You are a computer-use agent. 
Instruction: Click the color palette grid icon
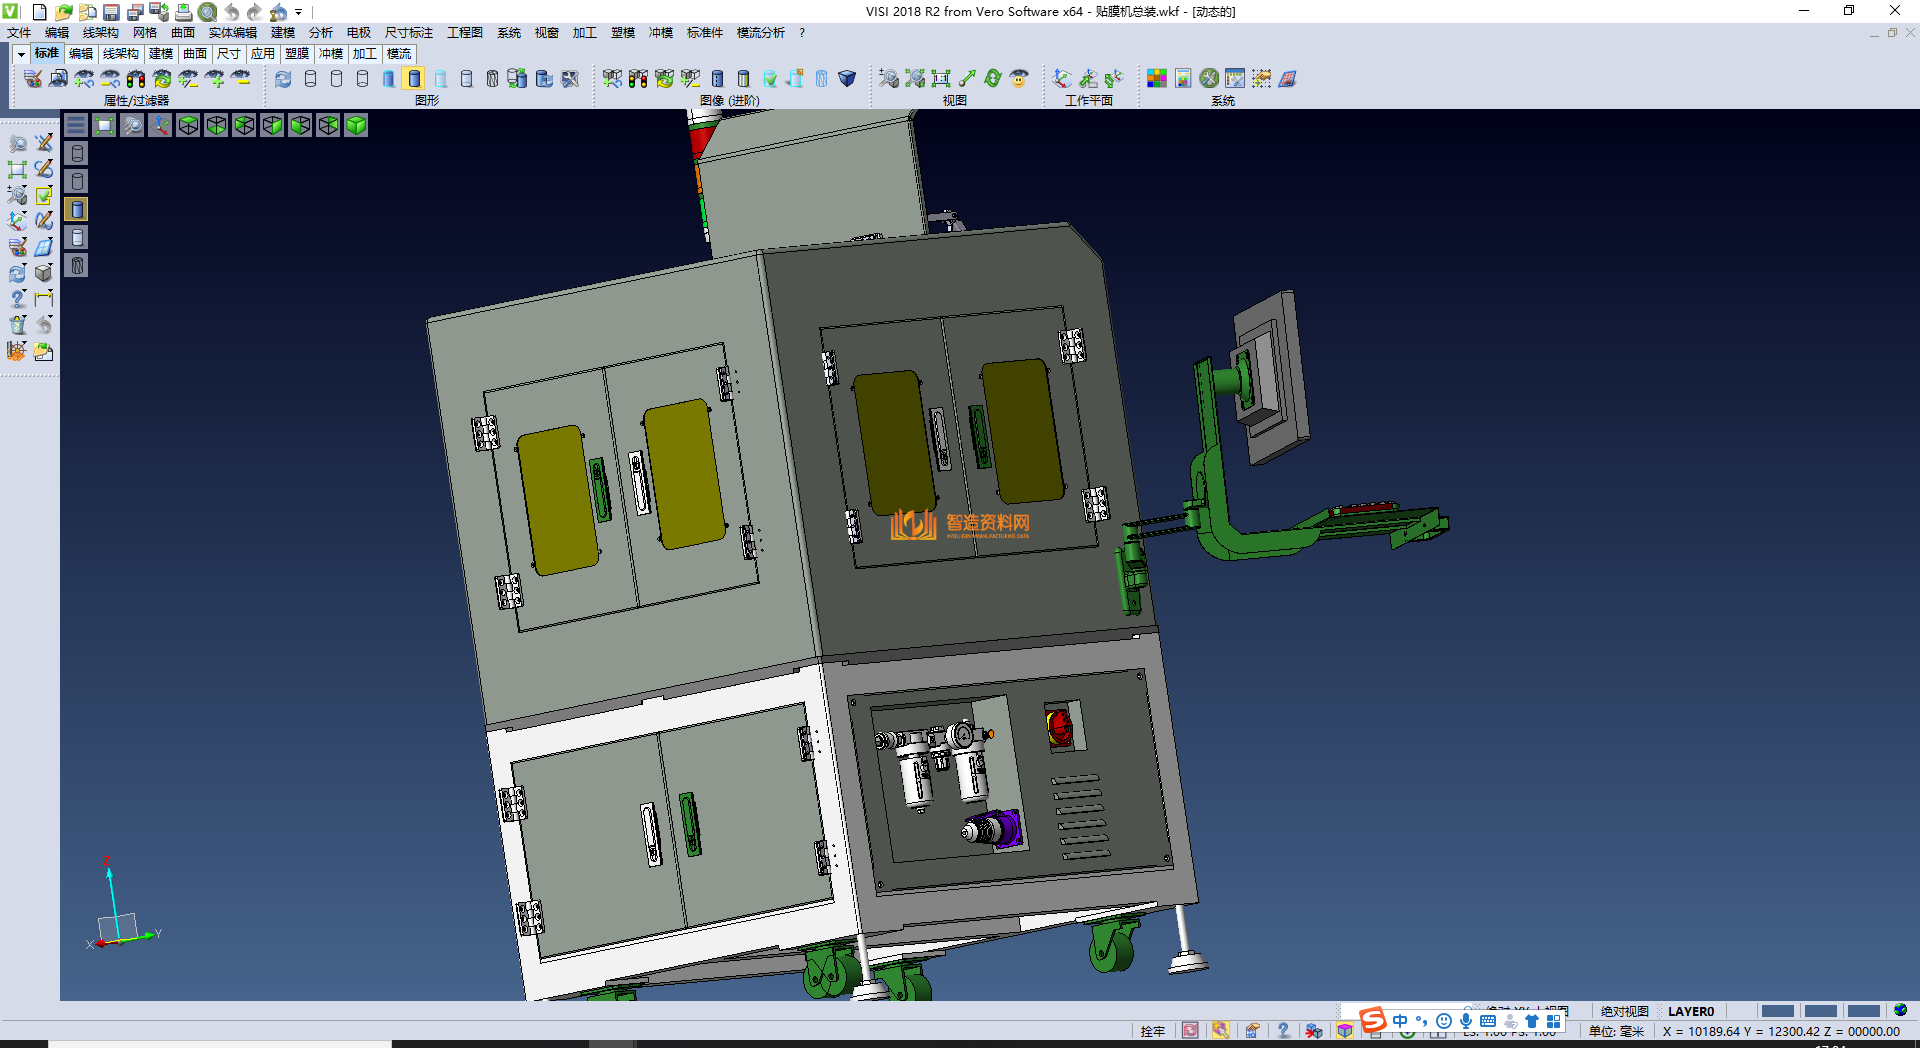1156,79
